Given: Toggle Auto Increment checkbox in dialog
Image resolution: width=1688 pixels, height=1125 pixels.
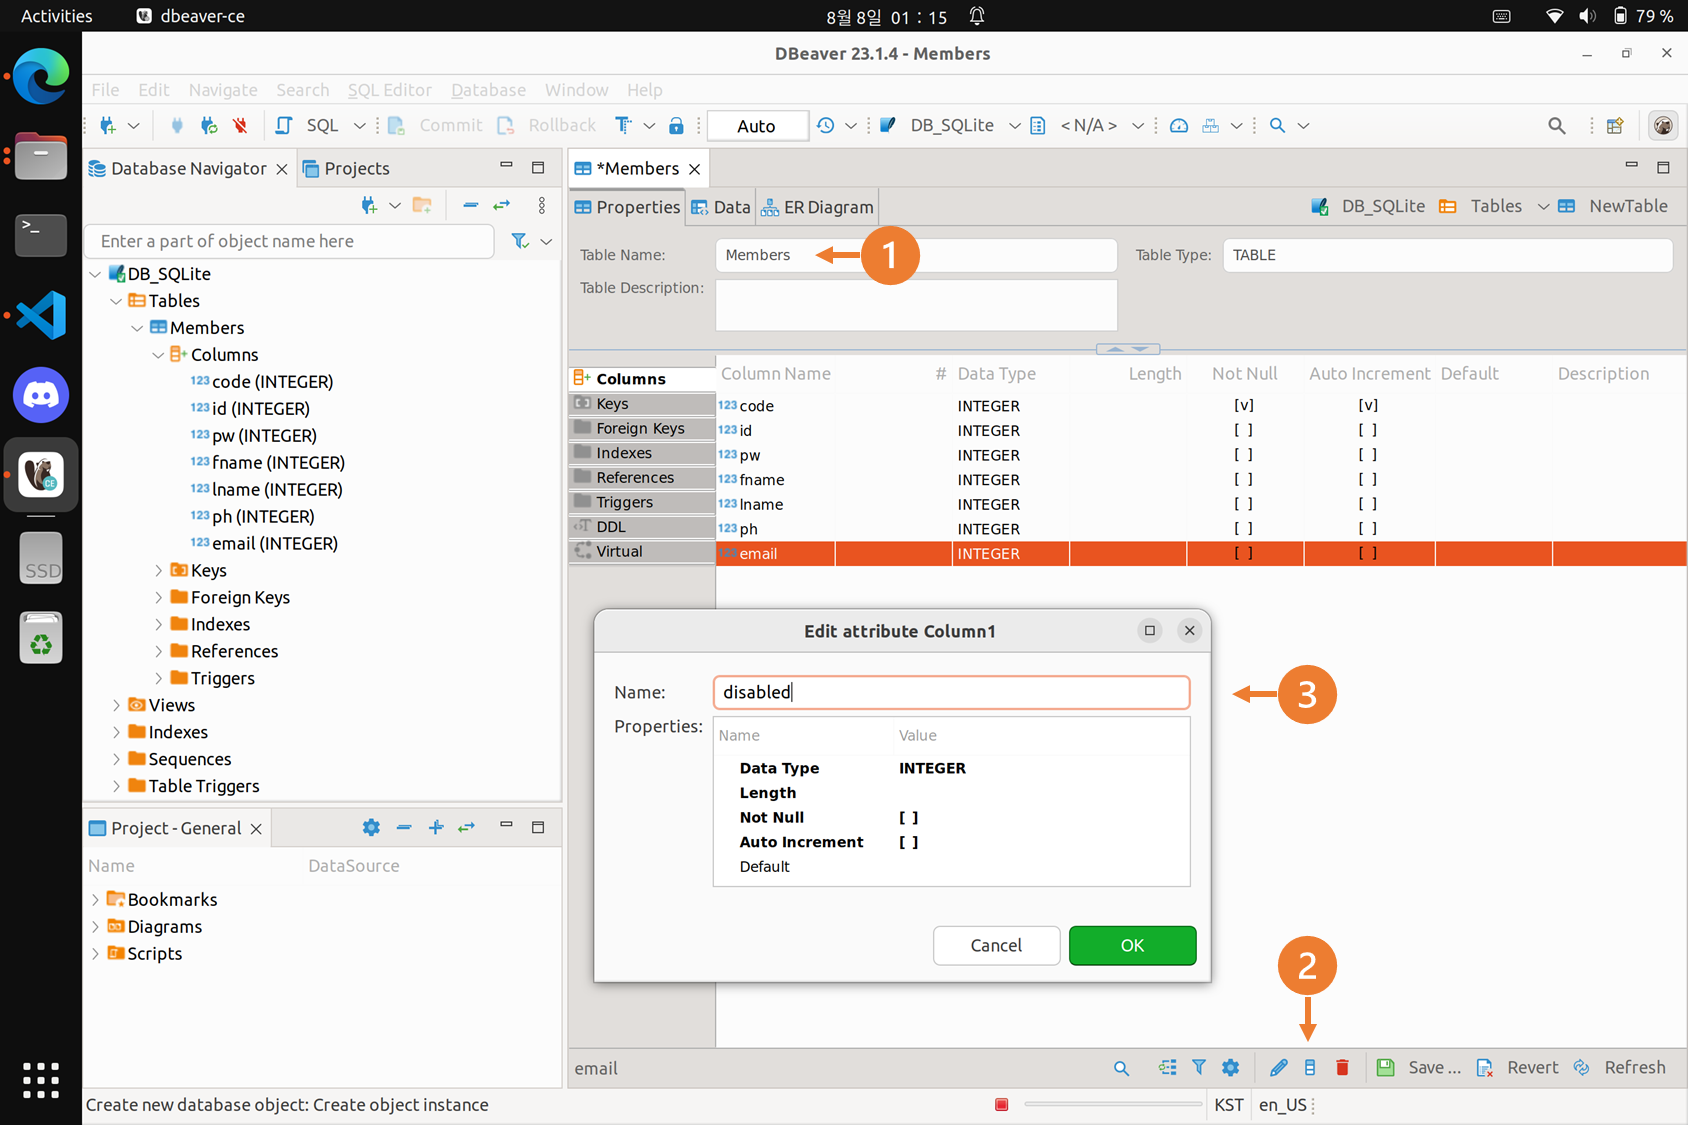Looking at the screenshot, I should click(x=908, y=842).
